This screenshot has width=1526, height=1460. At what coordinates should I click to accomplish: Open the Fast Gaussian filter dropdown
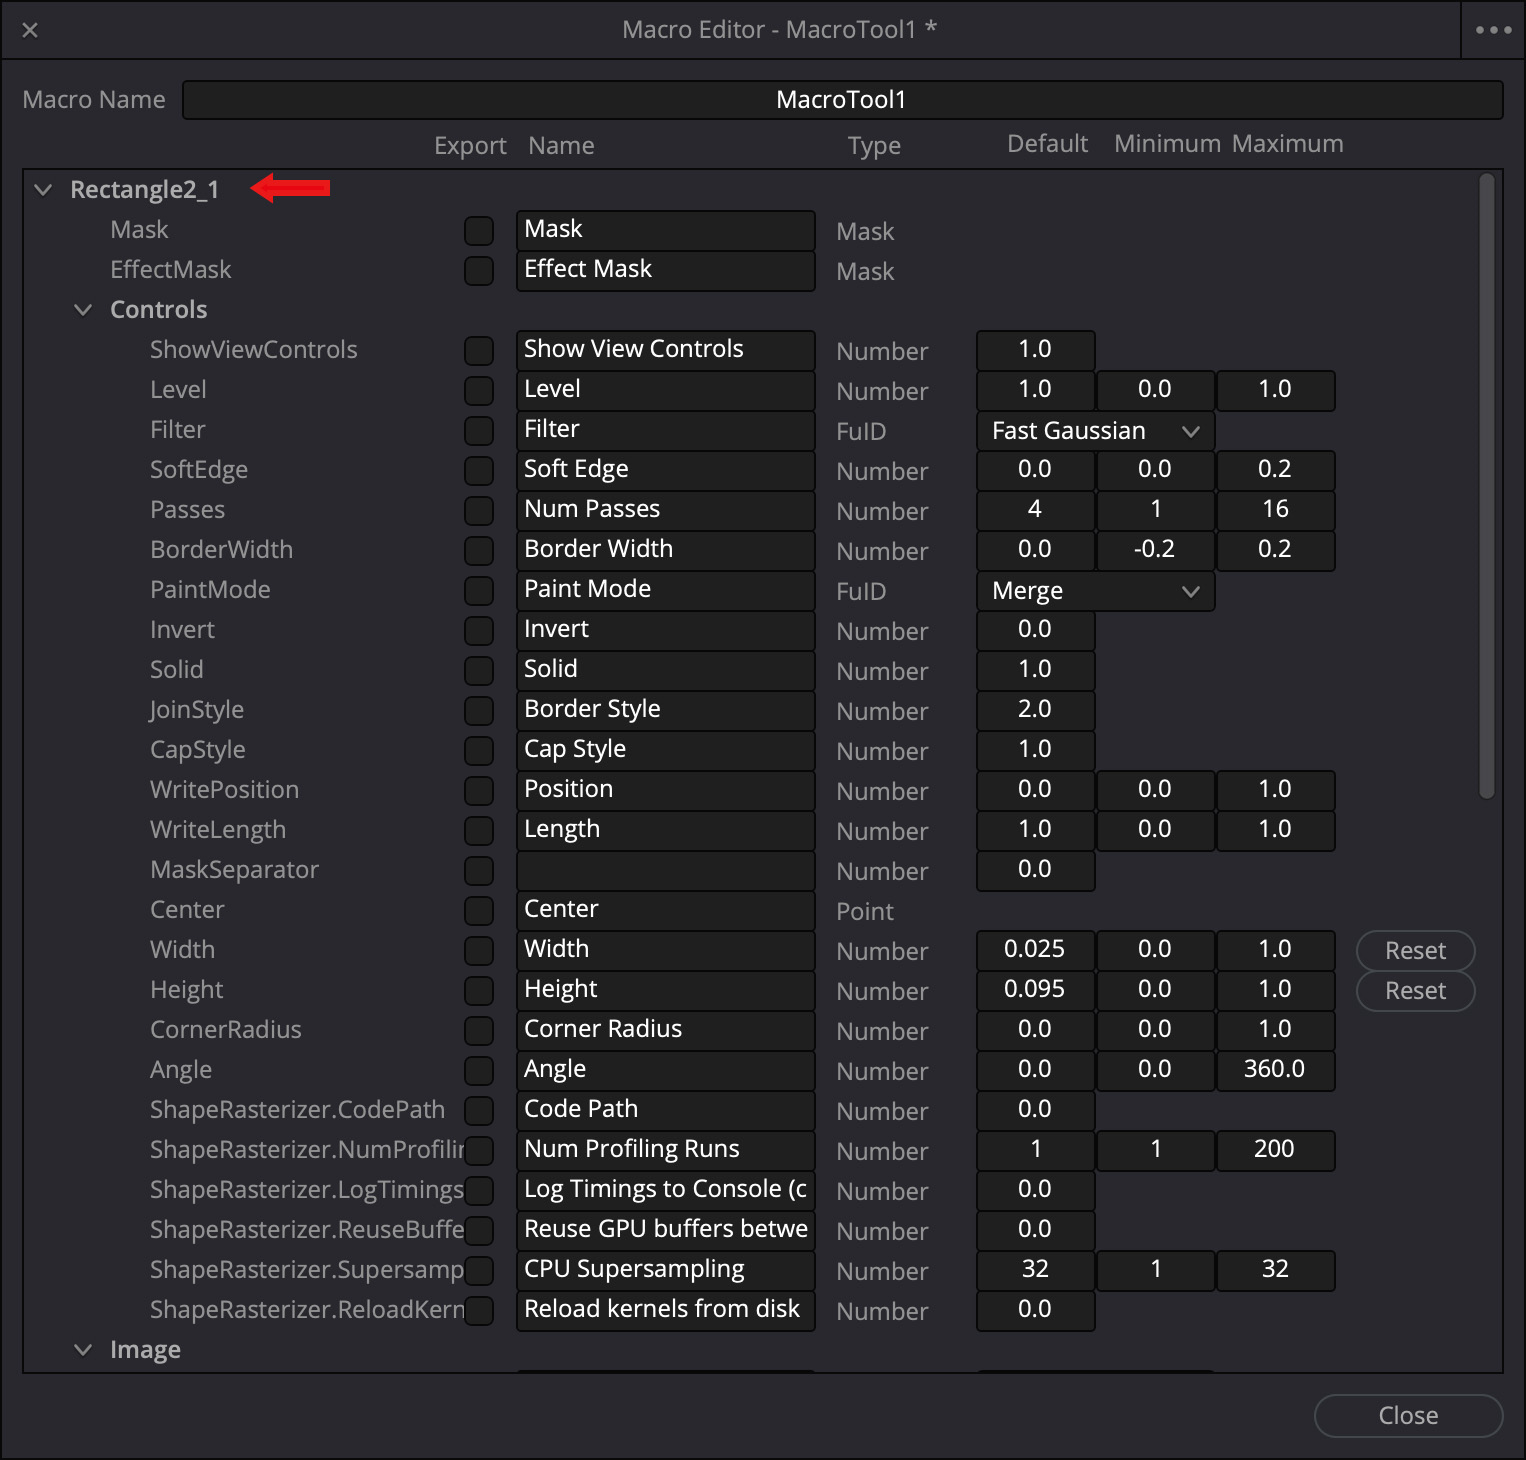[1095, 431]
